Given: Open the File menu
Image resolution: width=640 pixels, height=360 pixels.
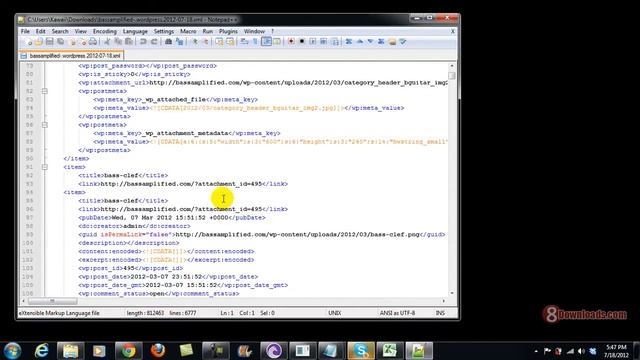Looking at the screenshot, I should pos(25,31).
